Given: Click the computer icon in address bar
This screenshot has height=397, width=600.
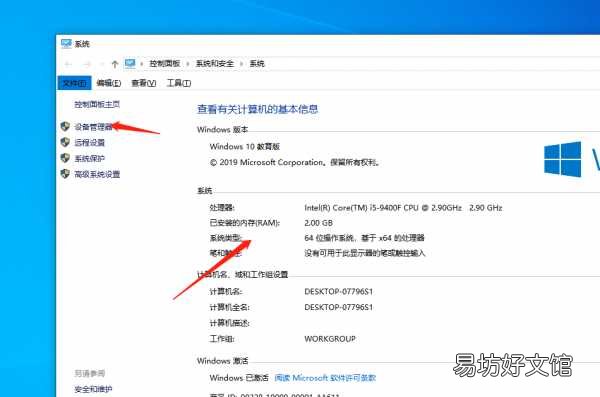Looking at the screenshot, I should point(130,63).
